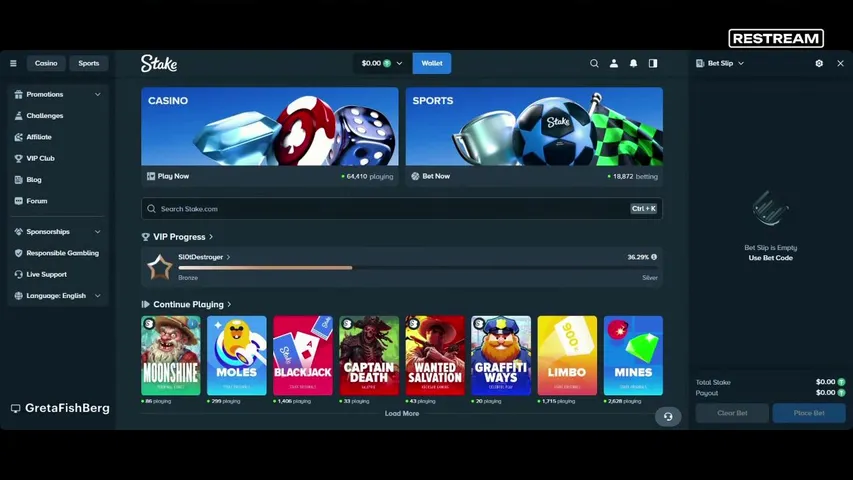Open the Casino banner image
Viewport: 853px width, 480px height.
tap(270, 126)
